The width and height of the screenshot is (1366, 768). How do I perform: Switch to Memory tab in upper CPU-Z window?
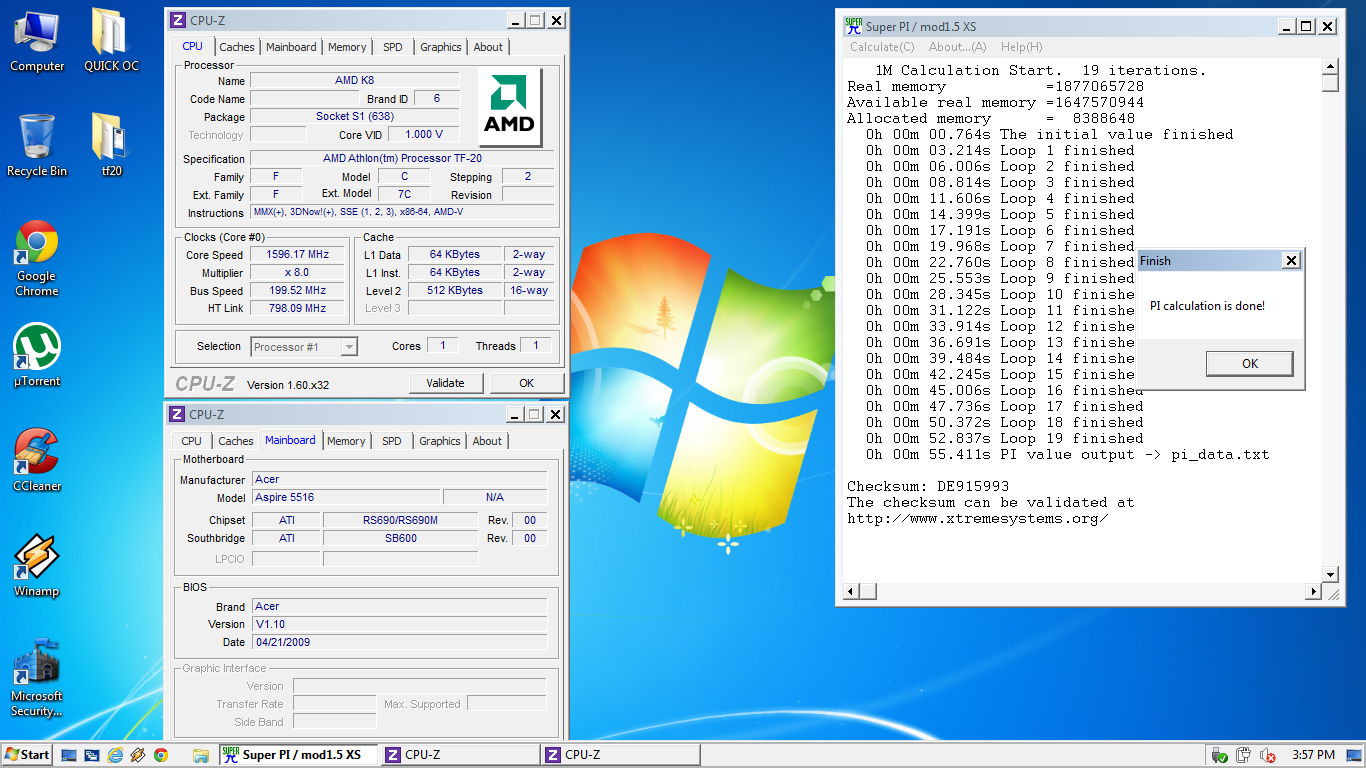(347, 47)
